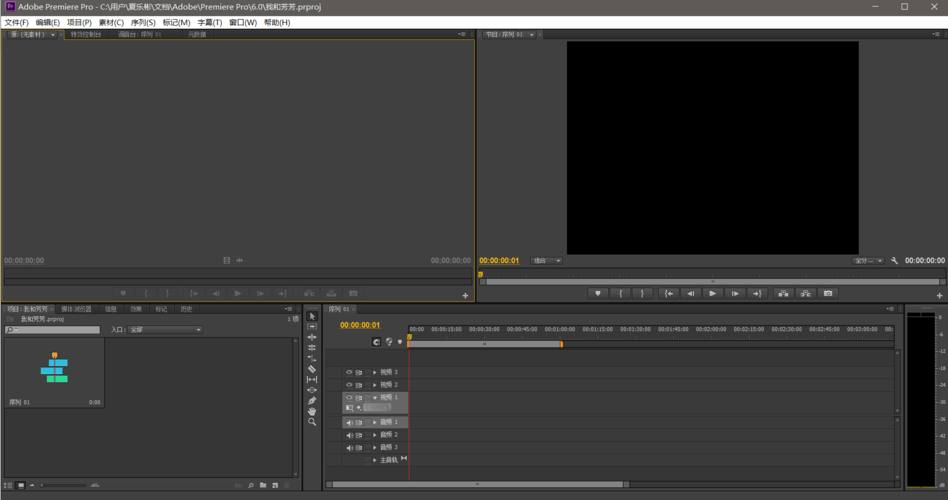Click the Export Frame camera icon

pos(828,293)
